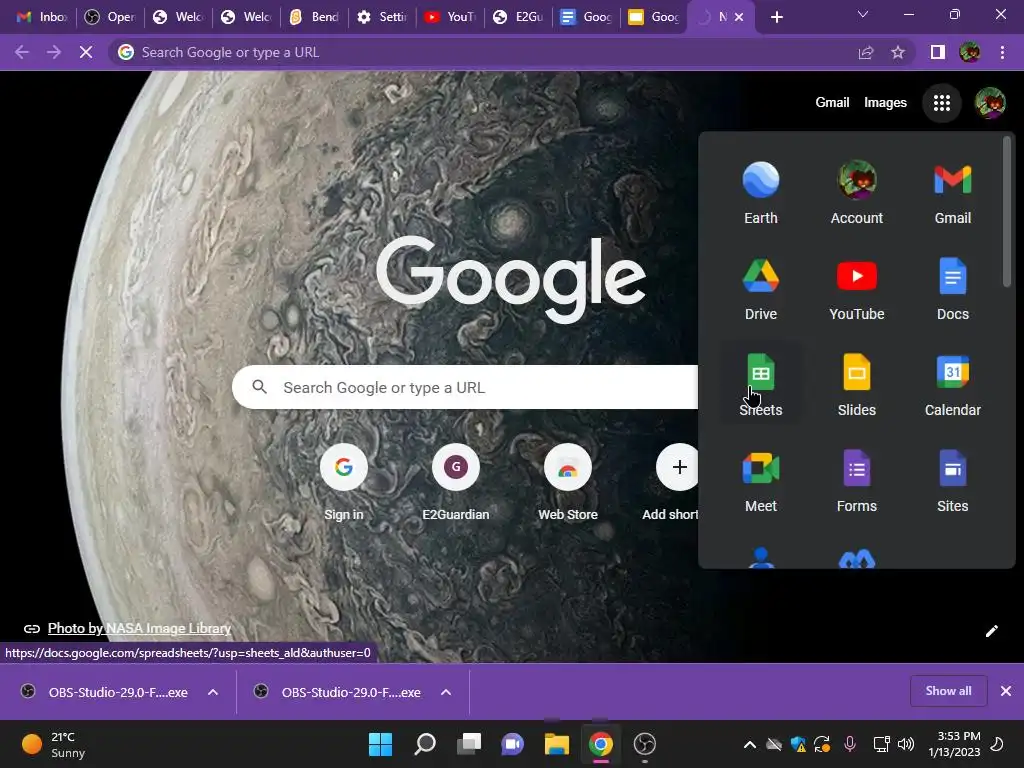Customize this page pencil icon
This screenshot has height=768, width=1024.
[x=991, y=631]
